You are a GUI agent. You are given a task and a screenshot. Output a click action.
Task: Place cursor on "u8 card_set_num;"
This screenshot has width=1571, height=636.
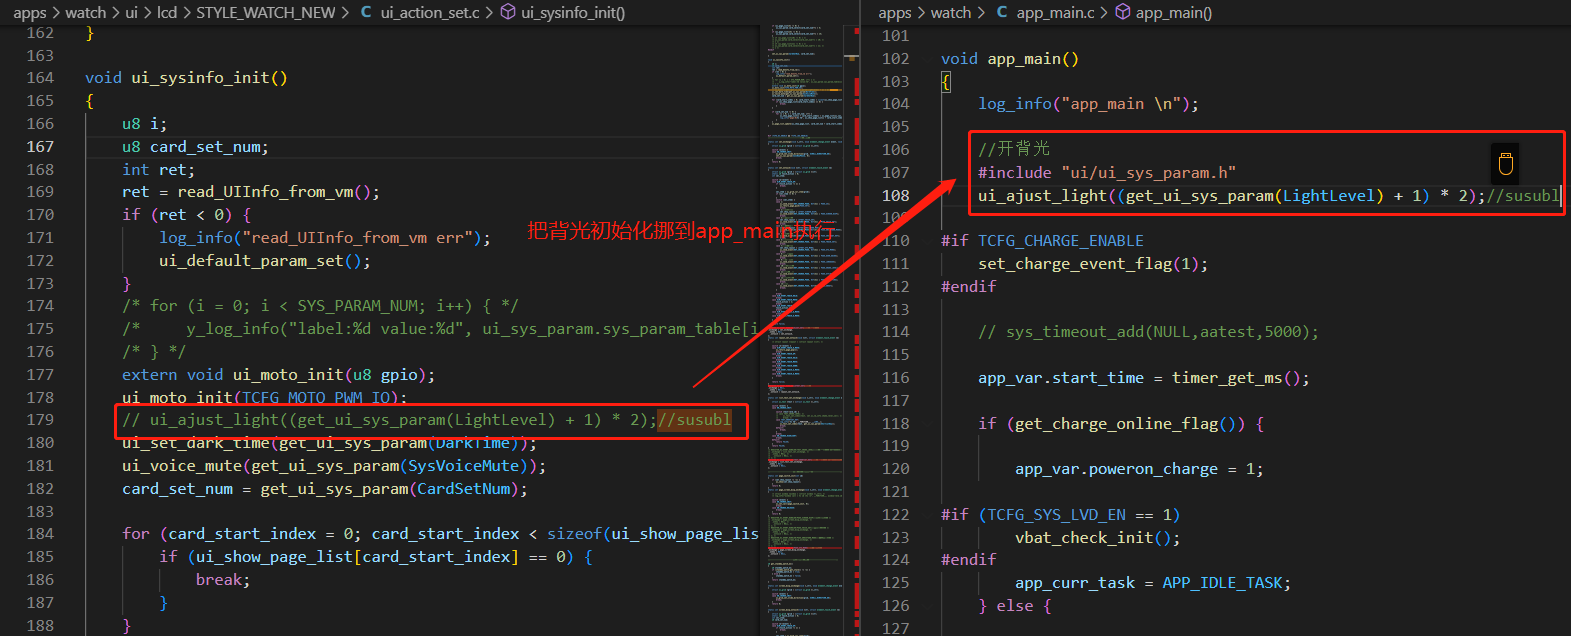(195, 147)
